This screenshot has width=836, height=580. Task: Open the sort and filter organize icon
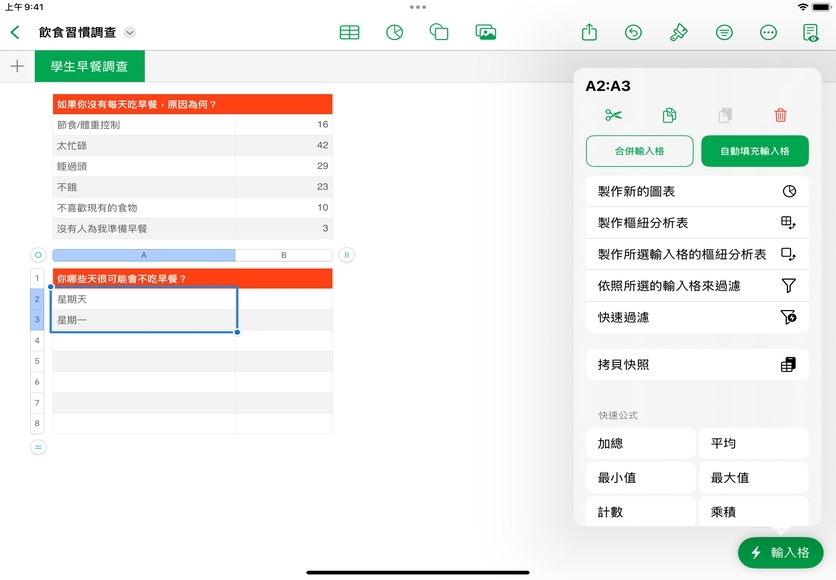pos(724,32)
